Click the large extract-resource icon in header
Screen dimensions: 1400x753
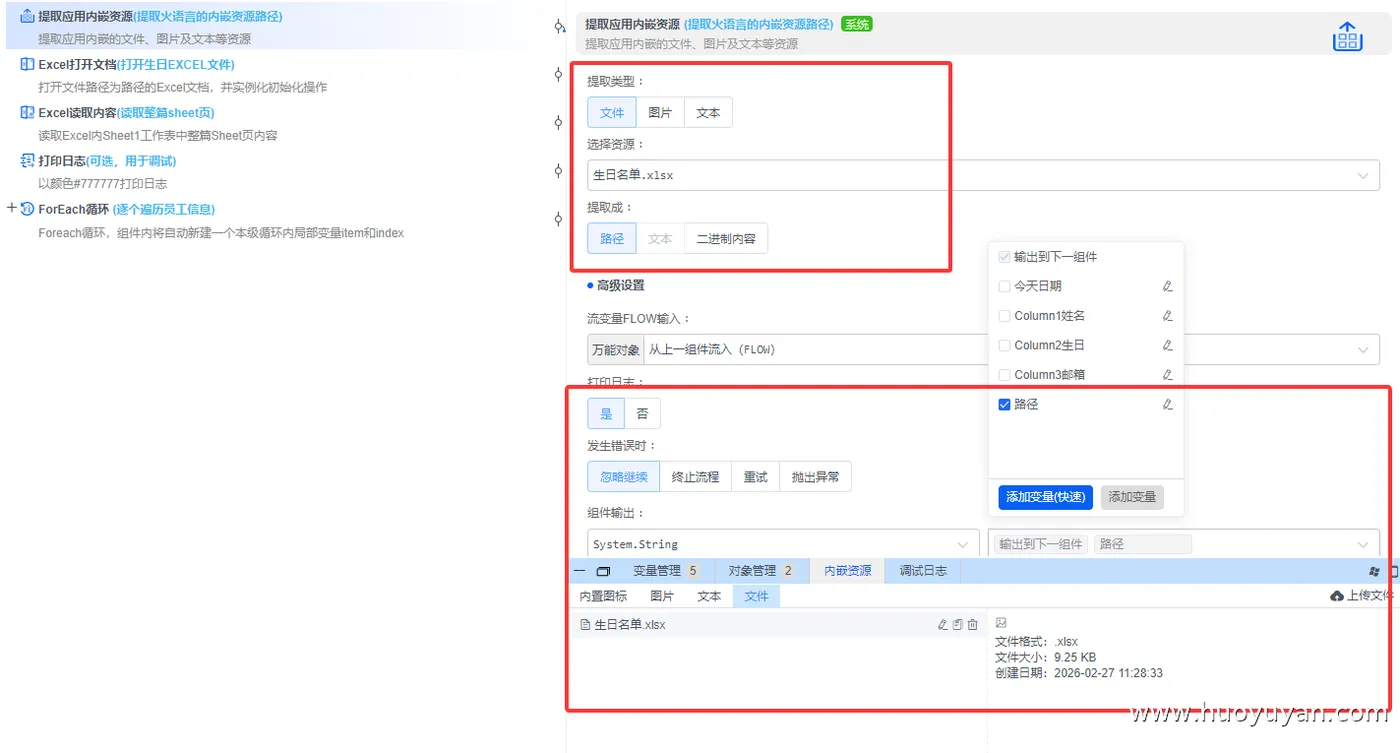click(x=1348, y=36)
